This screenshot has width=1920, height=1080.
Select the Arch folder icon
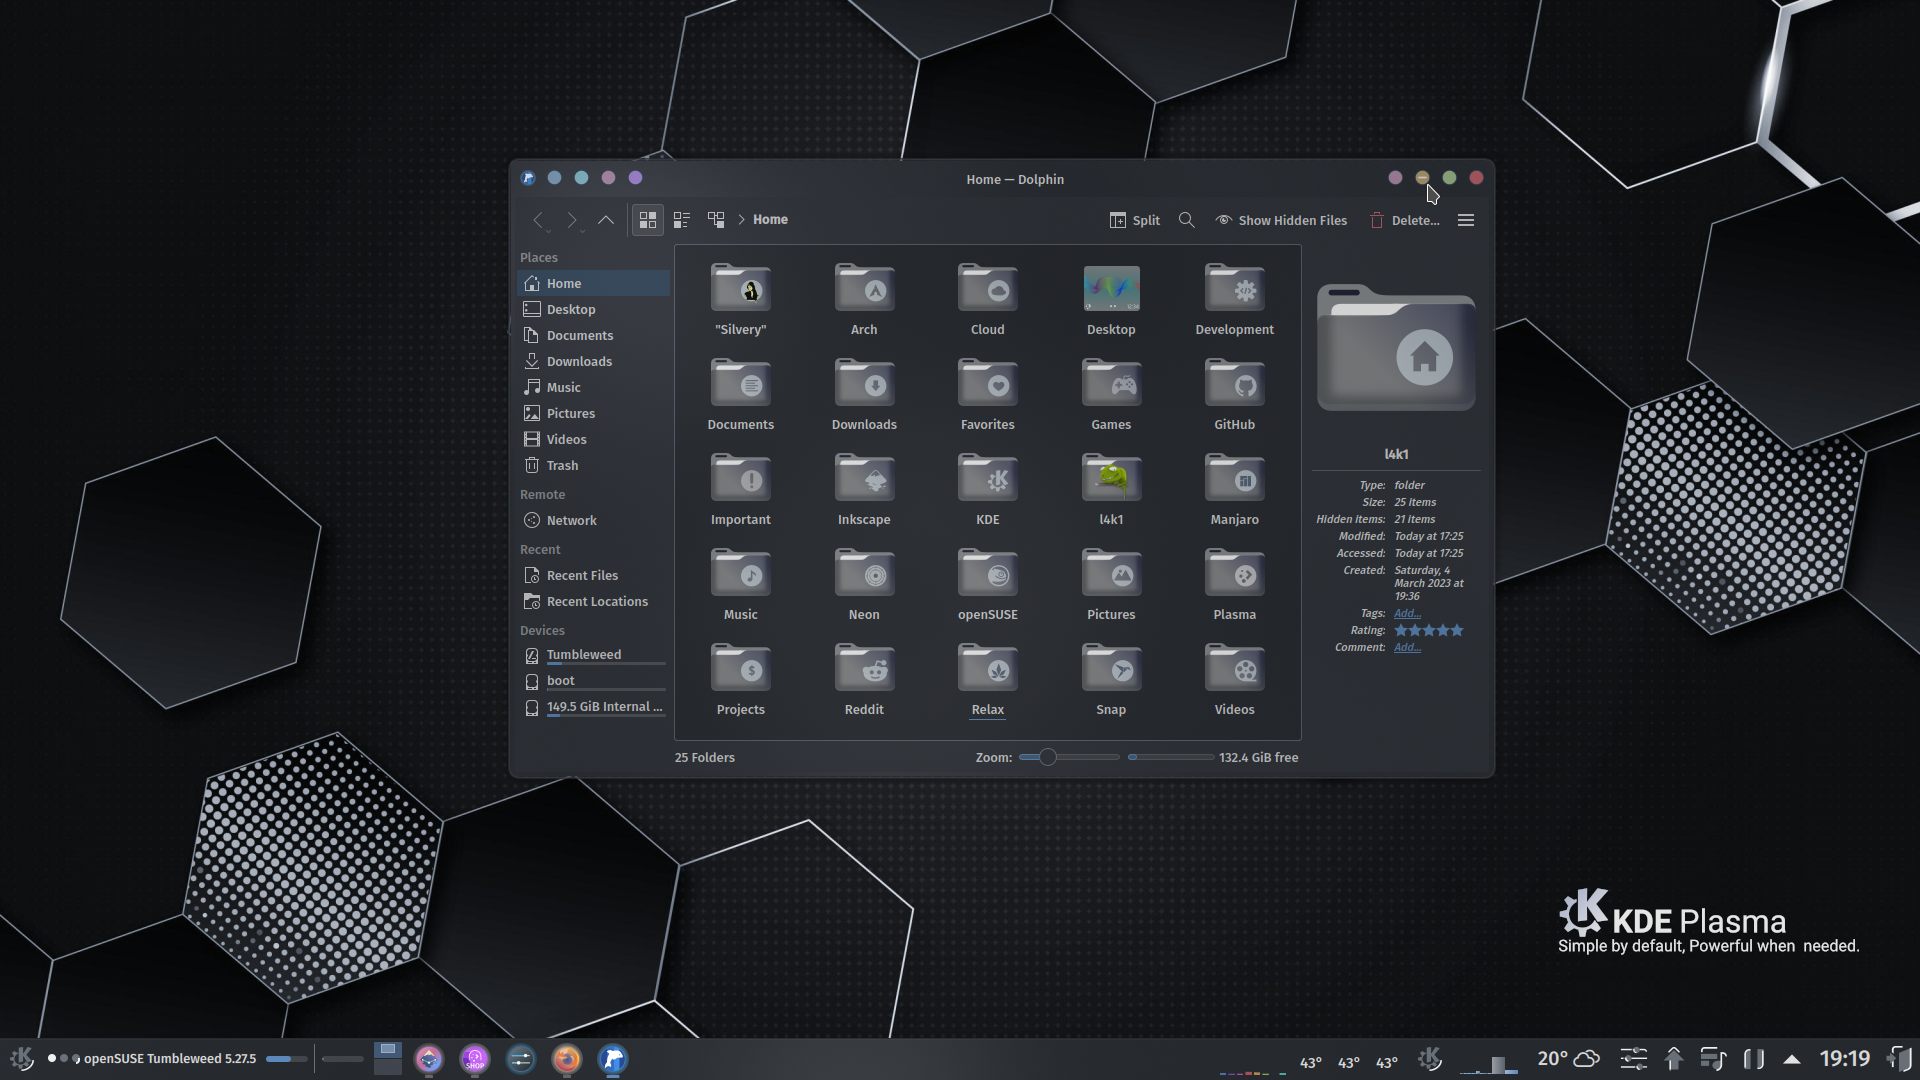(865, 288)
